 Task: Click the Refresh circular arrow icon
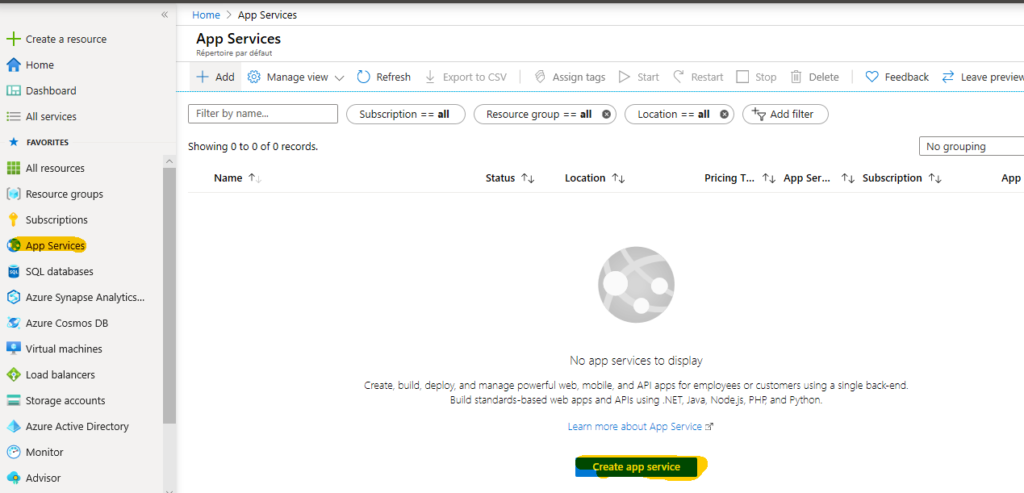click(364, 77)
